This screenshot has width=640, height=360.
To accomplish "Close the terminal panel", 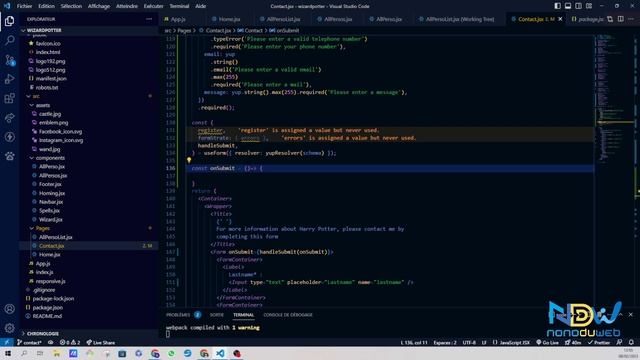I will pyautogui.click(x=631, y=315).
